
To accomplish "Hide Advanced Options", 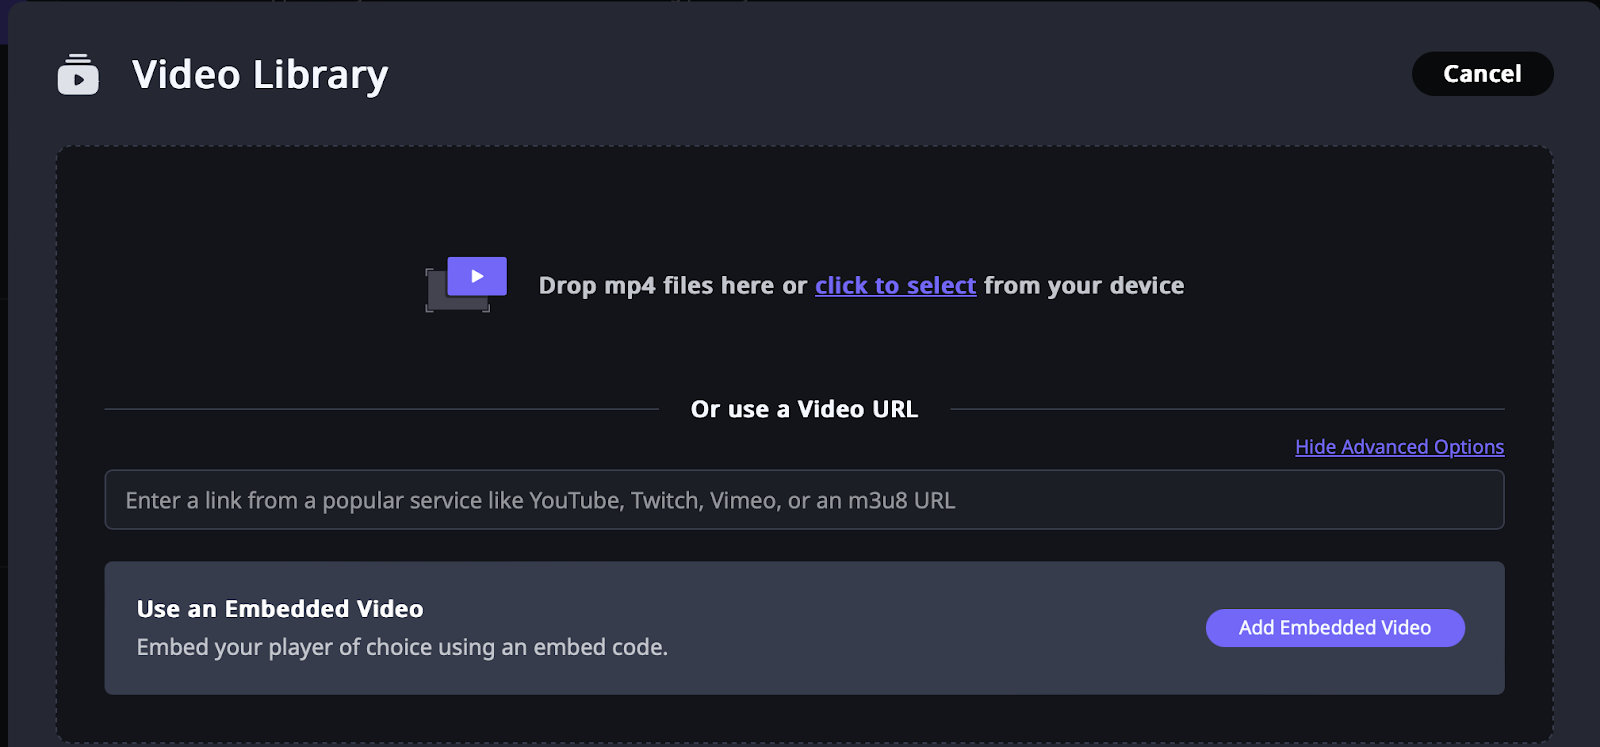I will pyautogui.click(x=1399, y=447).
